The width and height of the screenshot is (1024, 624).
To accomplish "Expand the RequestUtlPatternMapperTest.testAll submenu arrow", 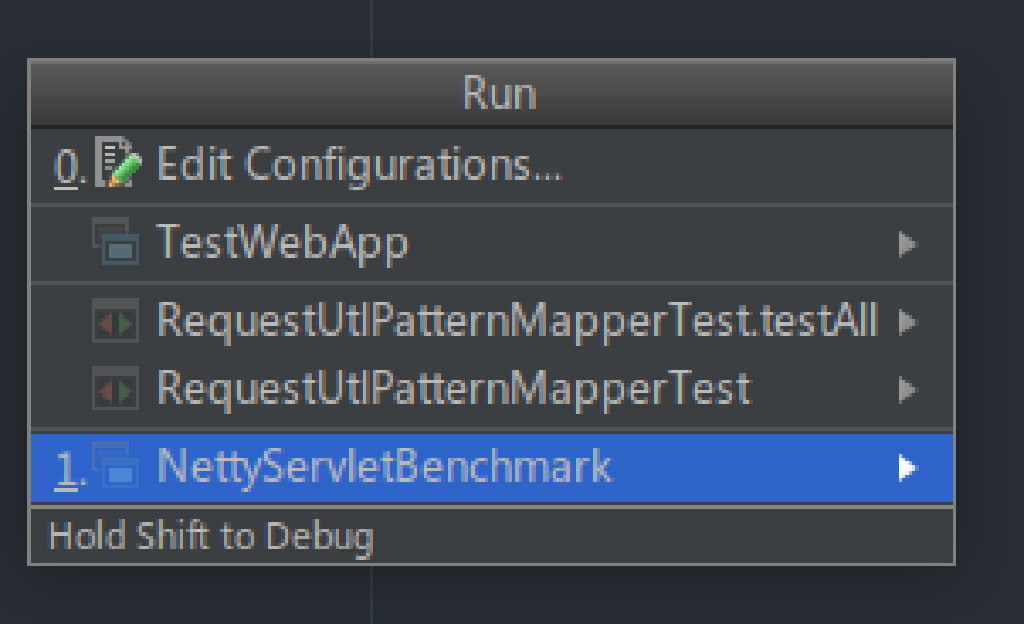I will pyautogui.click(x=907, y=322).
